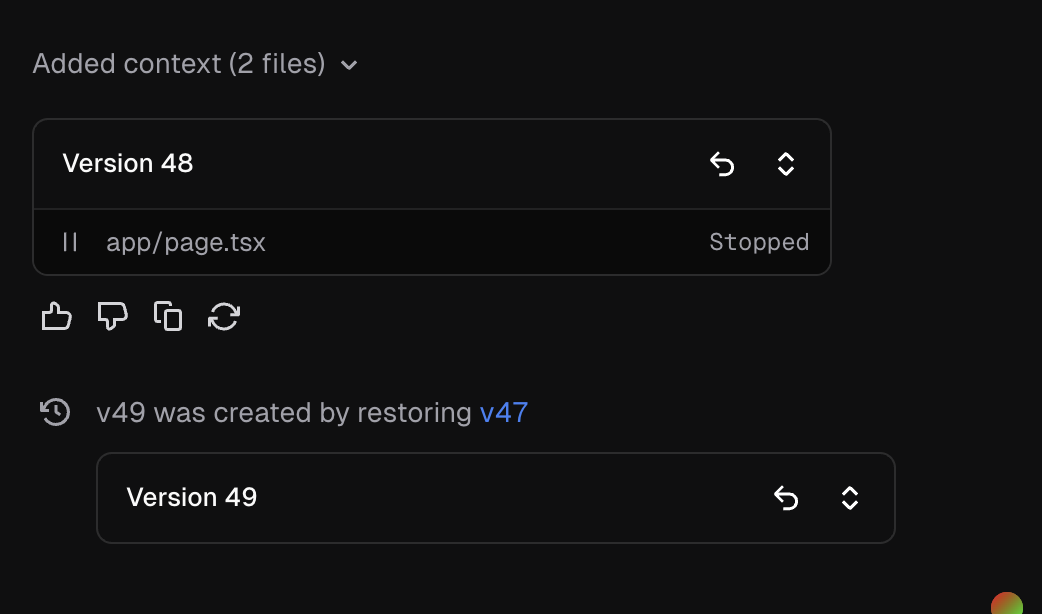Expand the Version 49 card with its chevrons
Viewport: 1042px width, 614px height.
pos(850,498)
